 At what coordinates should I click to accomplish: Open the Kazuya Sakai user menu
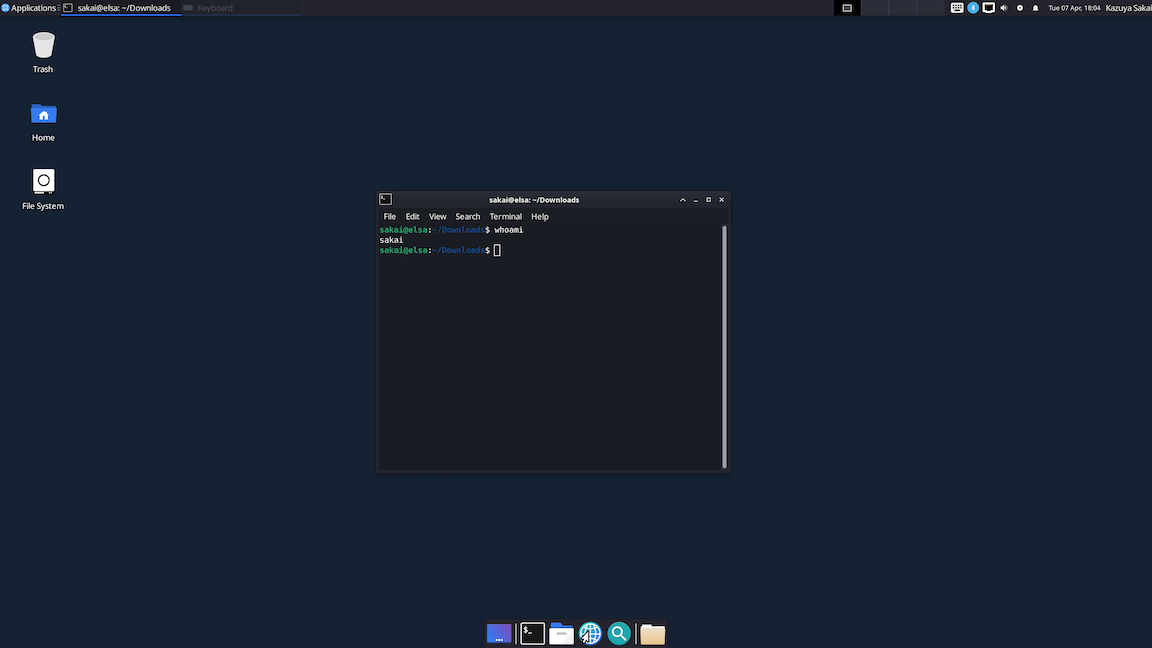[x=1128, y=7]
